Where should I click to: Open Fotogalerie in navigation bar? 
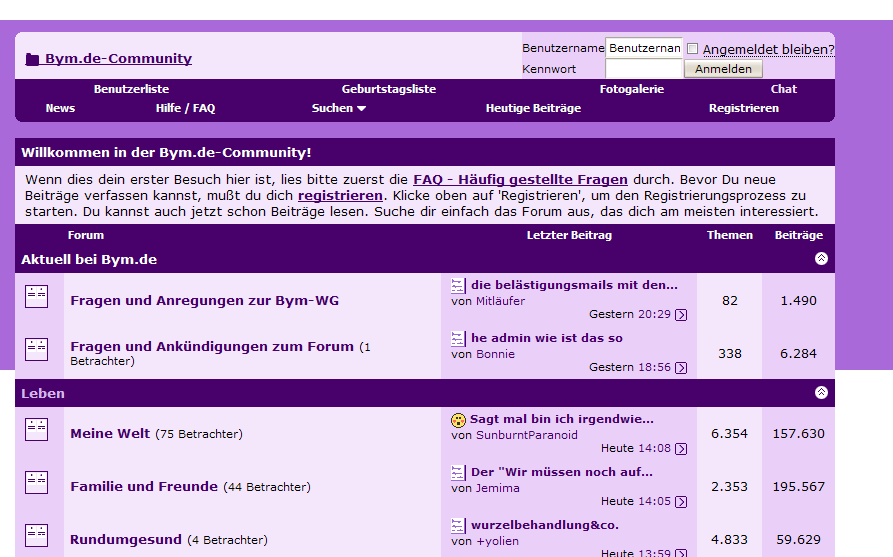(x=632, y=89)
